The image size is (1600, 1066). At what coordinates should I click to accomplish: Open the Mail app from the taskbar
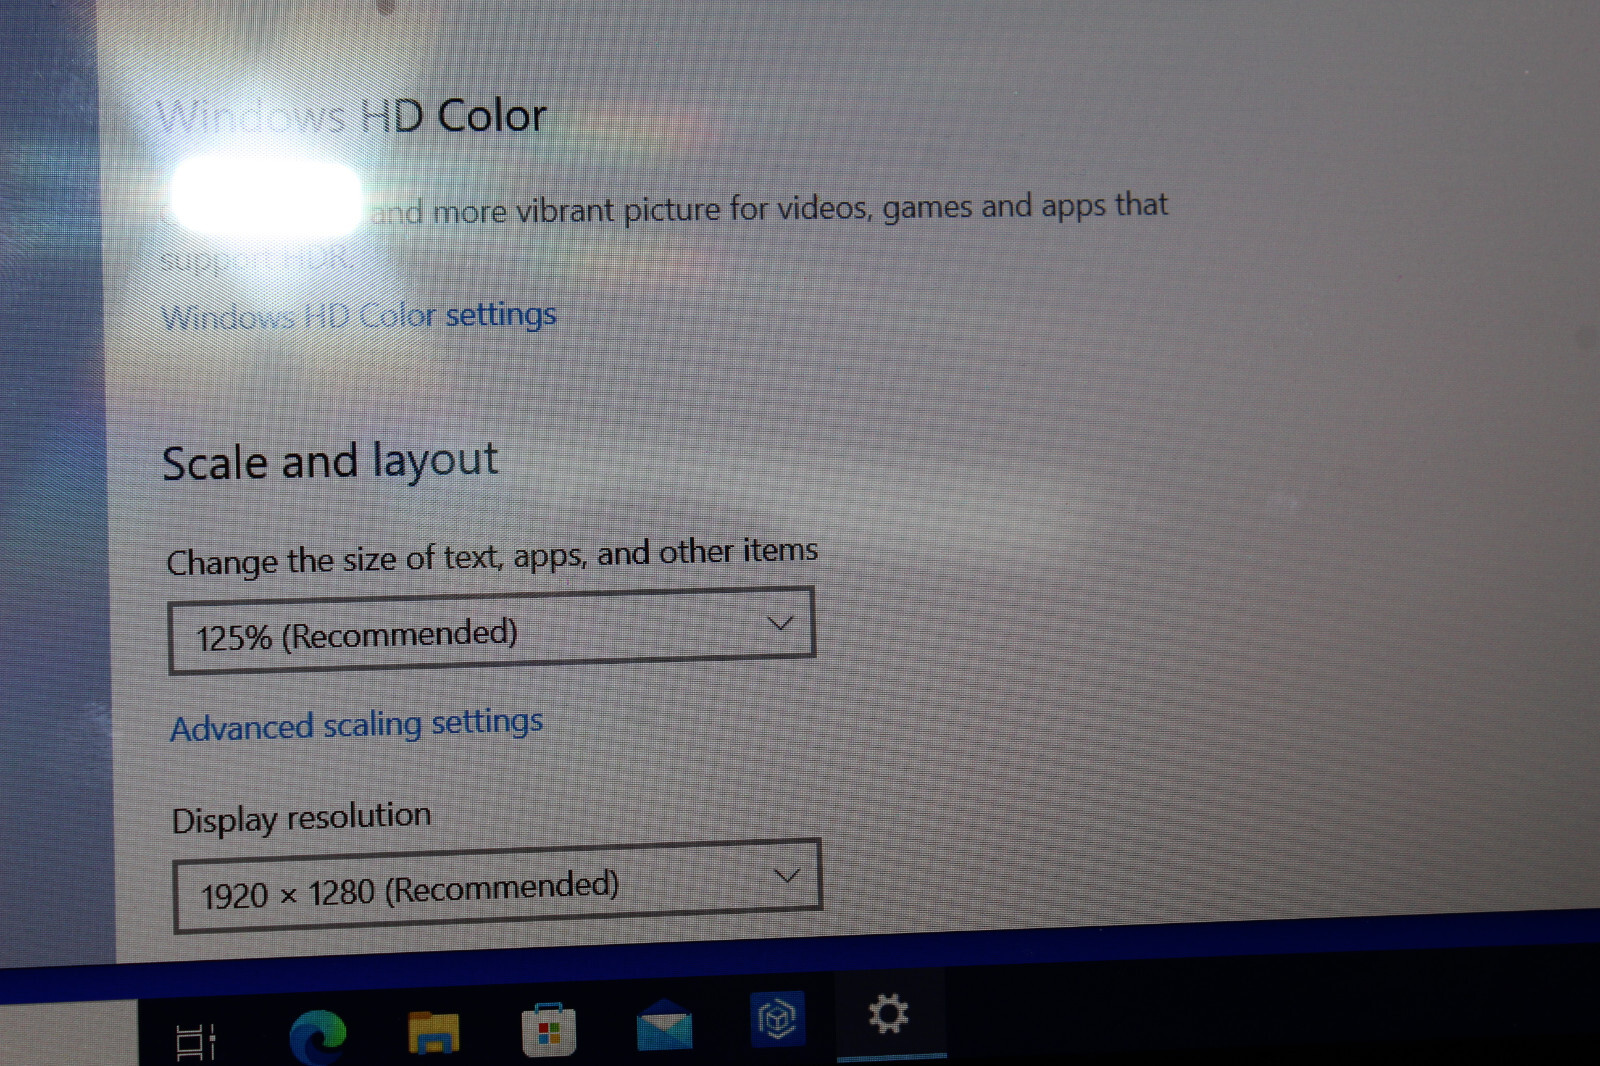pos(665,1025)
